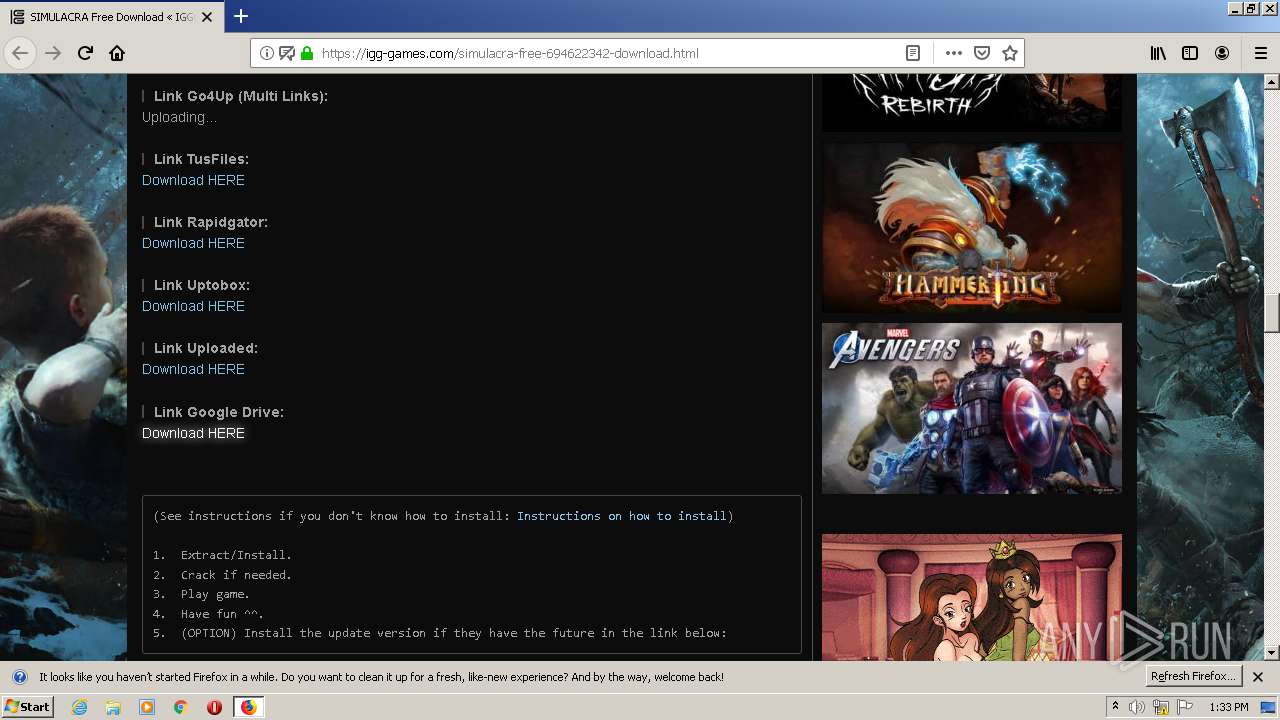Open the Library icon
Viewport: 1280px width, 720px height.
pos(1158,53)
